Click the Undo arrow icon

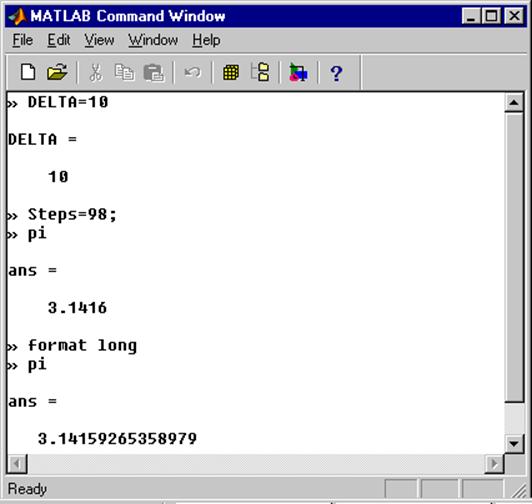click(193, 72)
